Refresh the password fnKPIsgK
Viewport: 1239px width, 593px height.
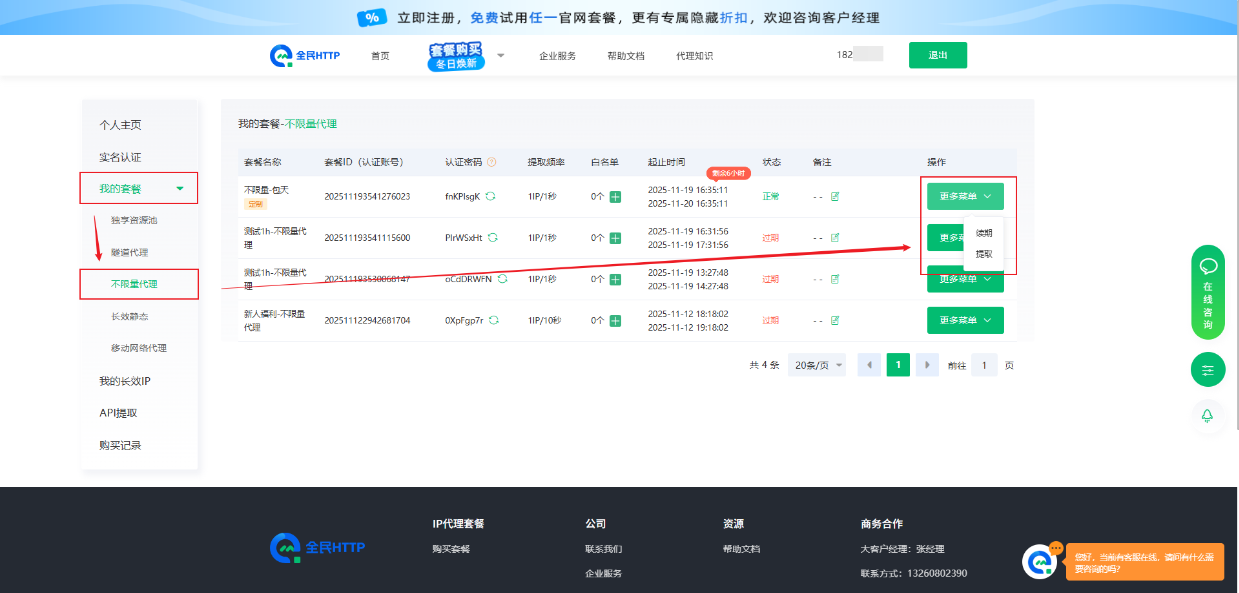tap(491, 196)
